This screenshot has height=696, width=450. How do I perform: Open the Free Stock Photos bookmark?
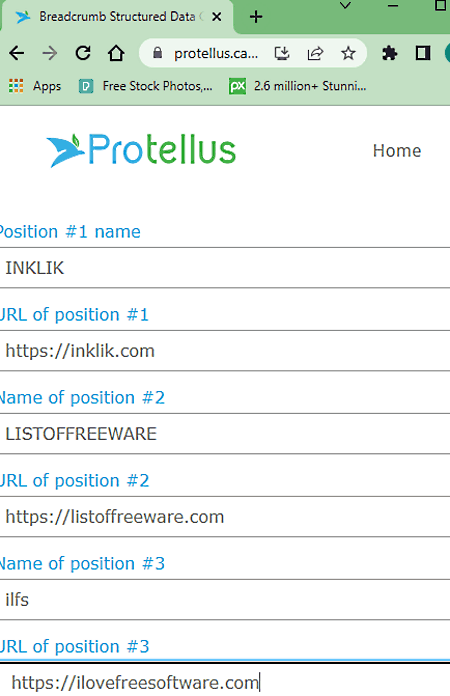(x=146, y=86)
